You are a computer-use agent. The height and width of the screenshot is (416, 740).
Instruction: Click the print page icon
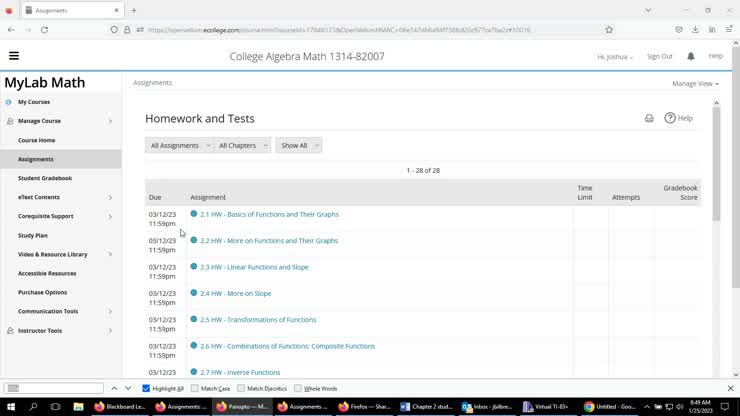(649, 118)
